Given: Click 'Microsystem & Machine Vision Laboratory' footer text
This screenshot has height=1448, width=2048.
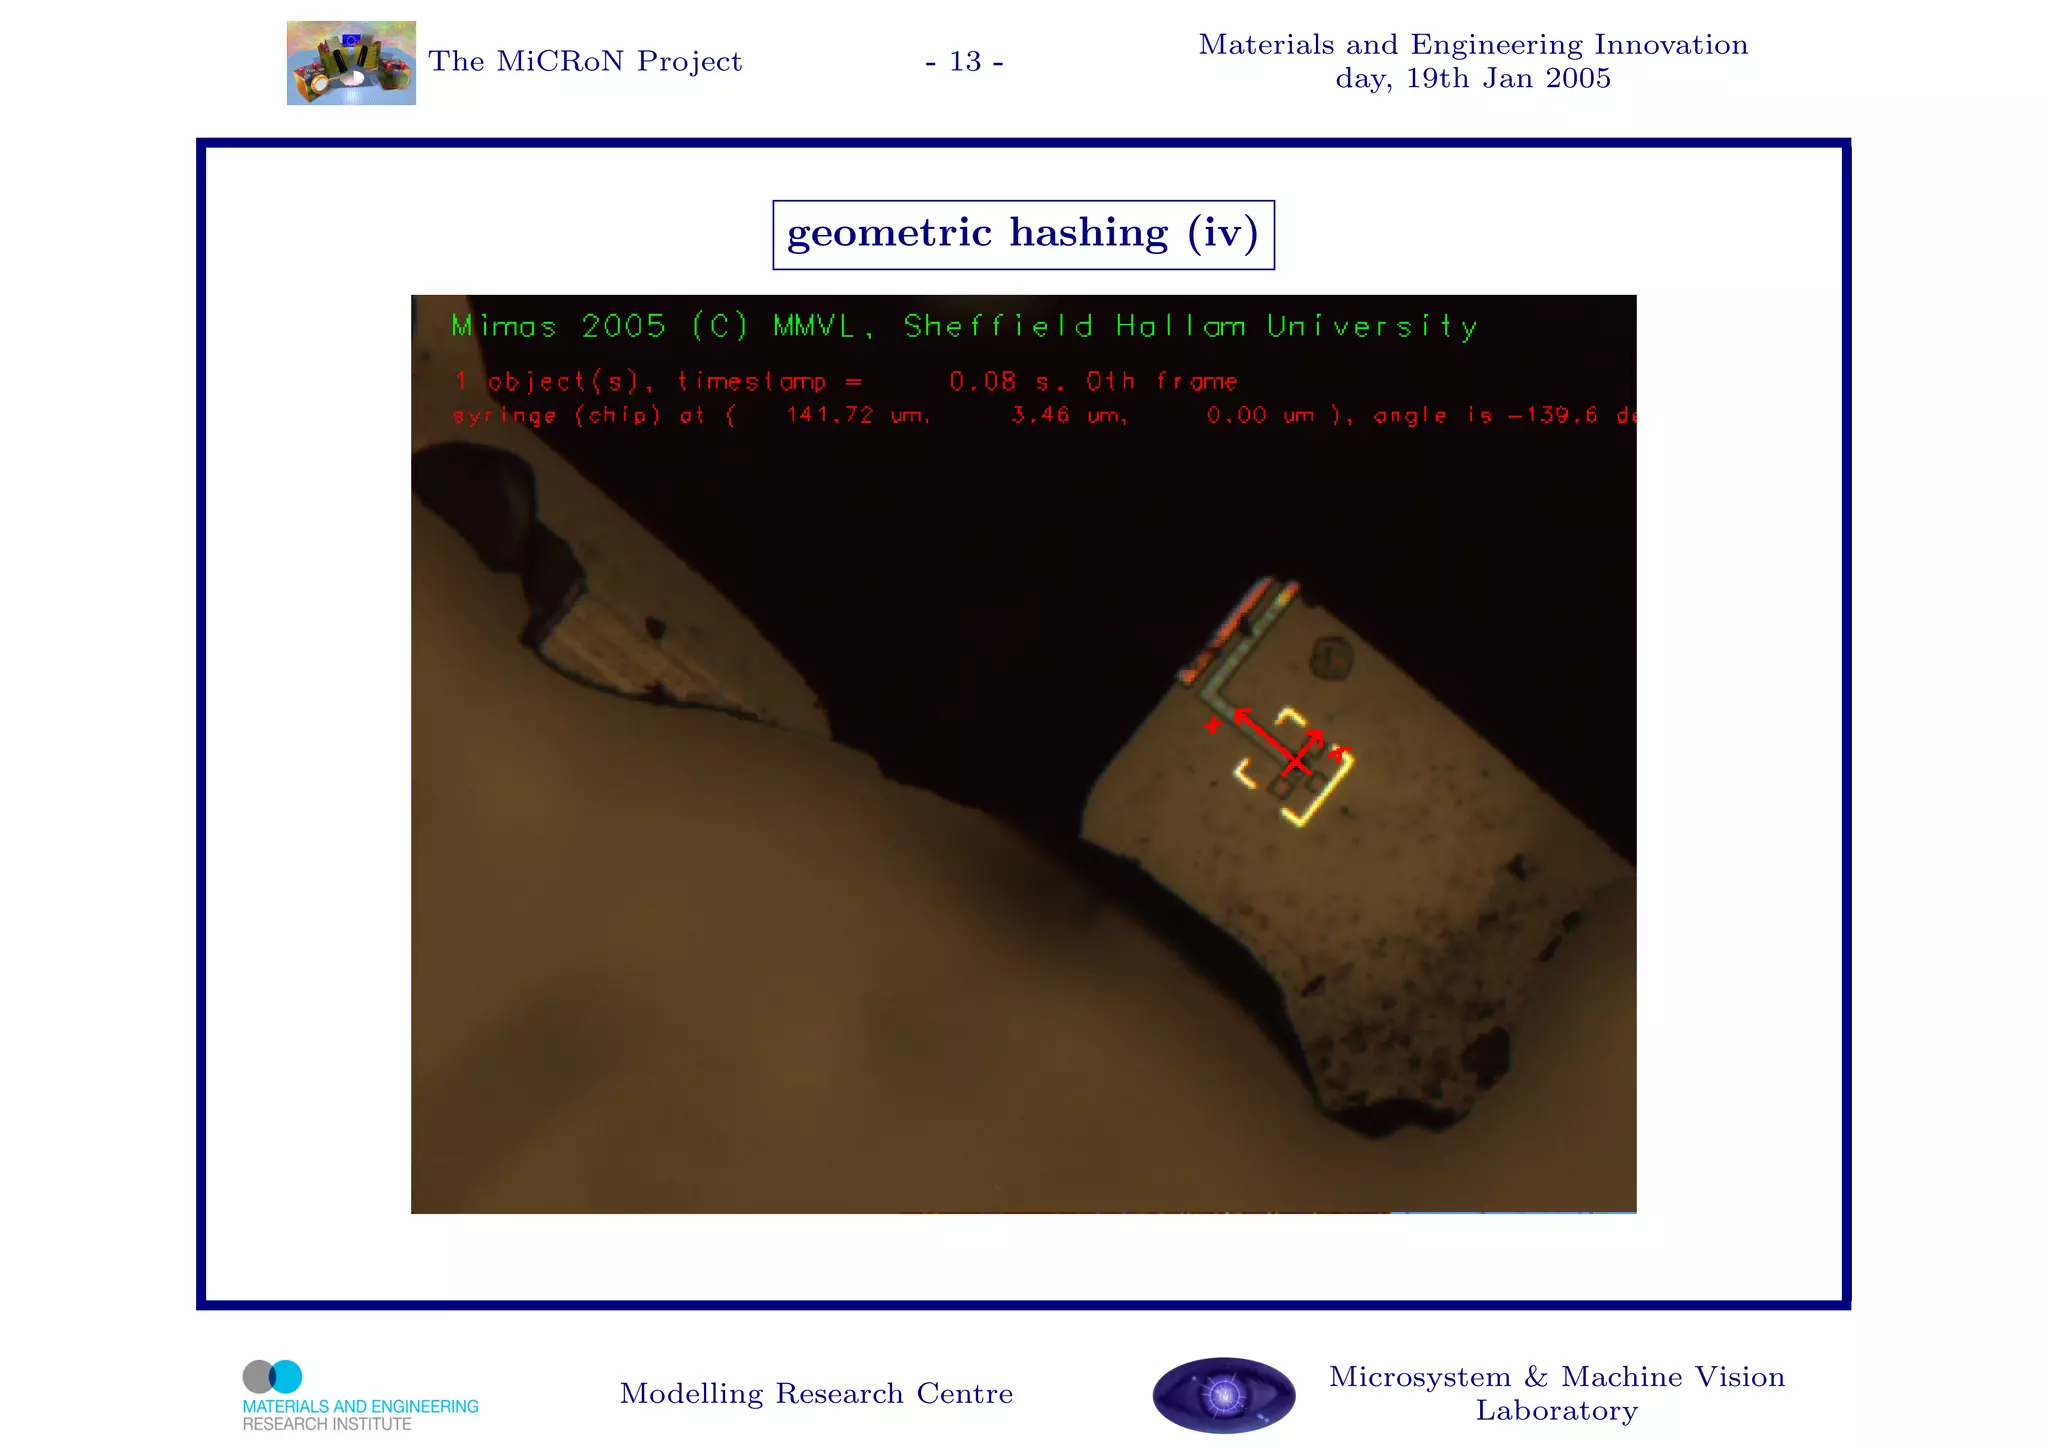Looking at the screenshot, I should 1556,1393.
